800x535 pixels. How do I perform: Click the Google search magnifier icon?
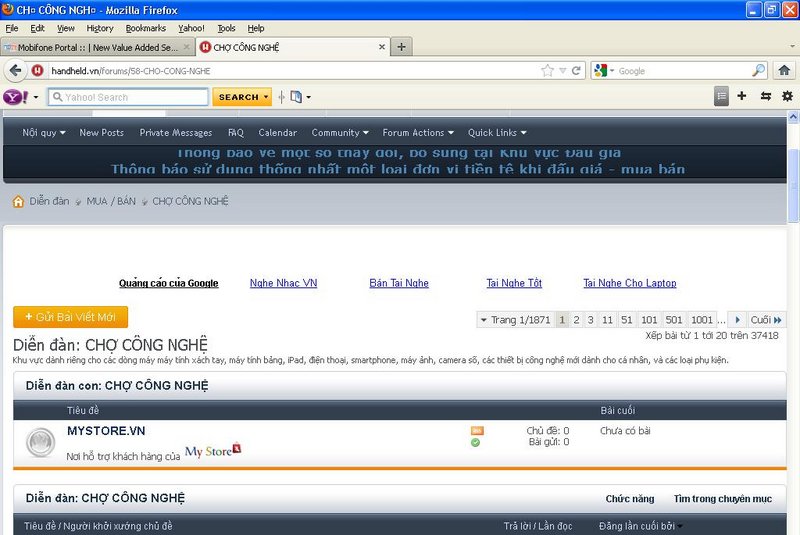pyautogui.click(x=758, y=71)
